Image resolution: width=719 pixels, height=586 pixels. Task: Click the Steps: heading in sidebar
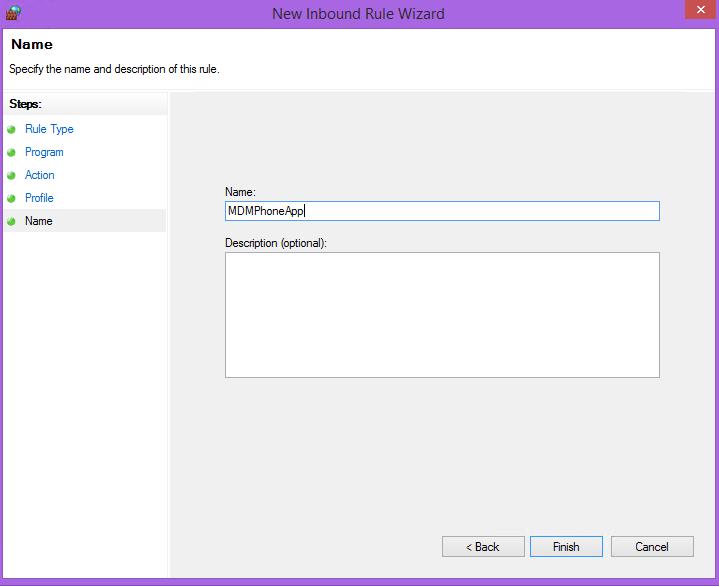tap(25, 104)
